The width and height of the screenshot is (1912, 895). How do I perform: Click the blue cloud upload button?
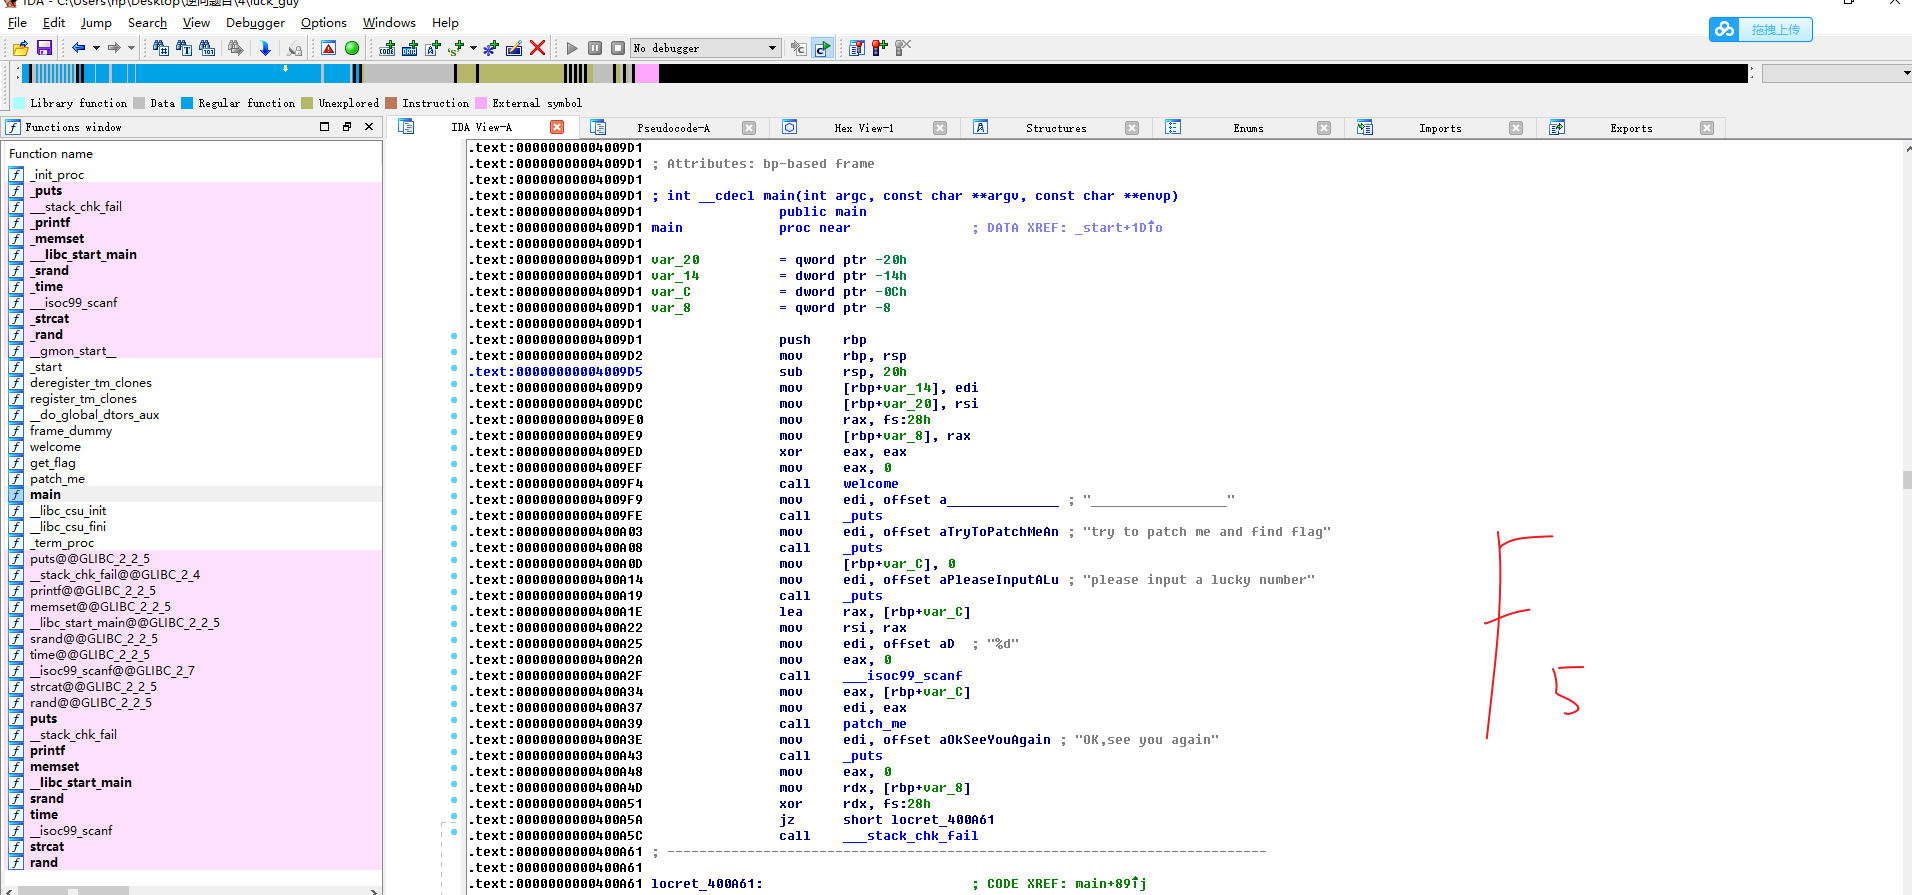pyautogui.click(x=1760, y=30)
